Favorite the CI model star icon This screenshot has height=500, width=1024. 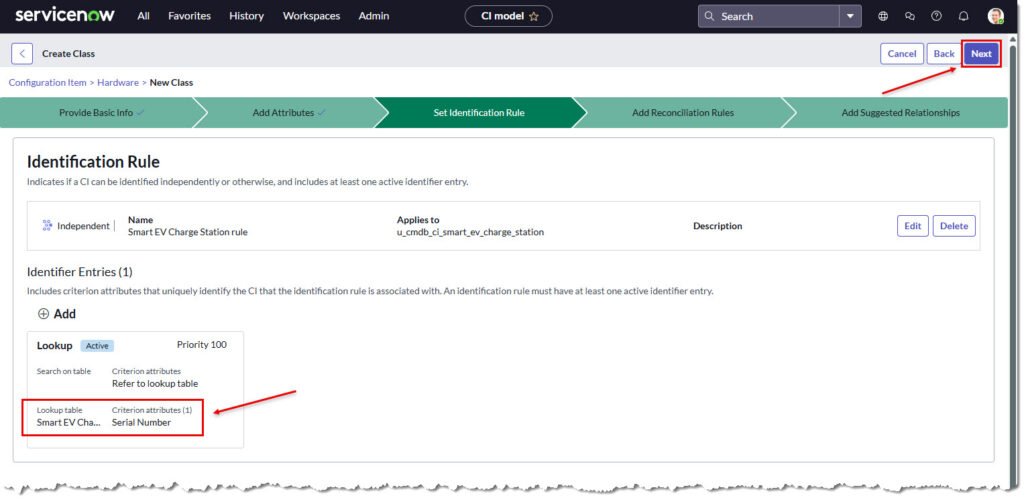click(534, 16)
